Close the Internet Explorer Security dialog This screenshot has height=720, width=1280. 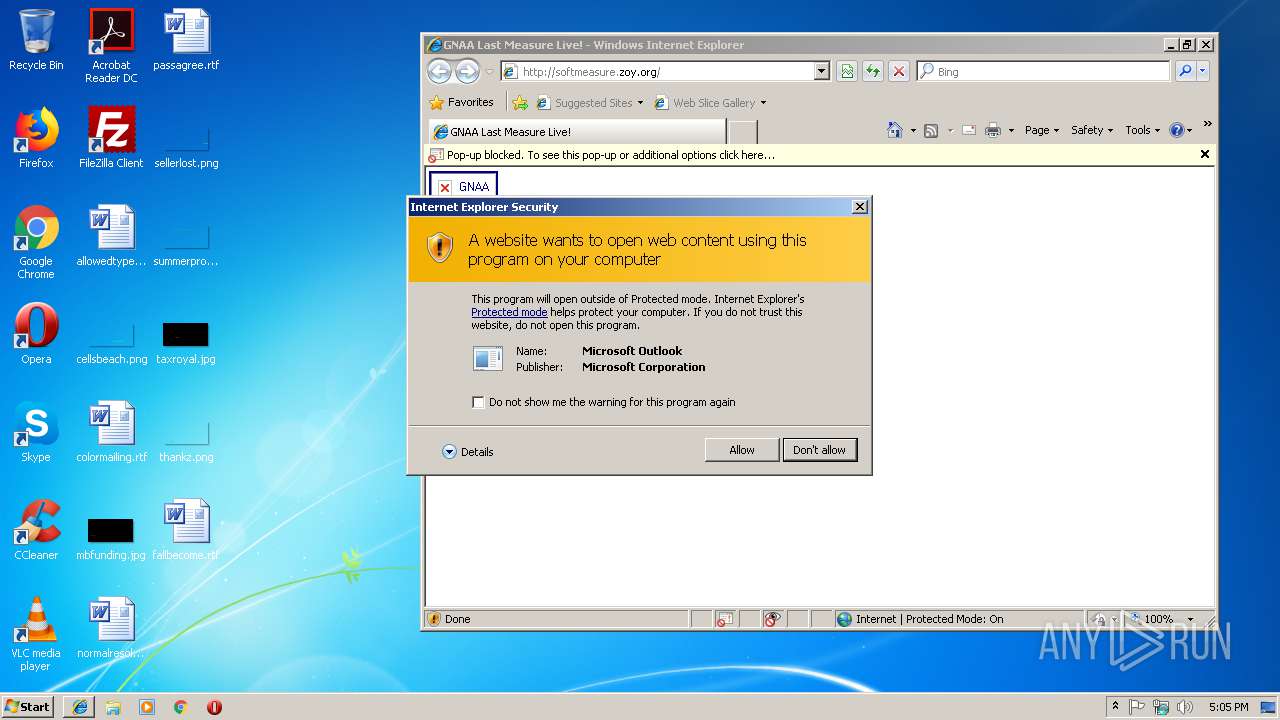(x=859, y=206)
